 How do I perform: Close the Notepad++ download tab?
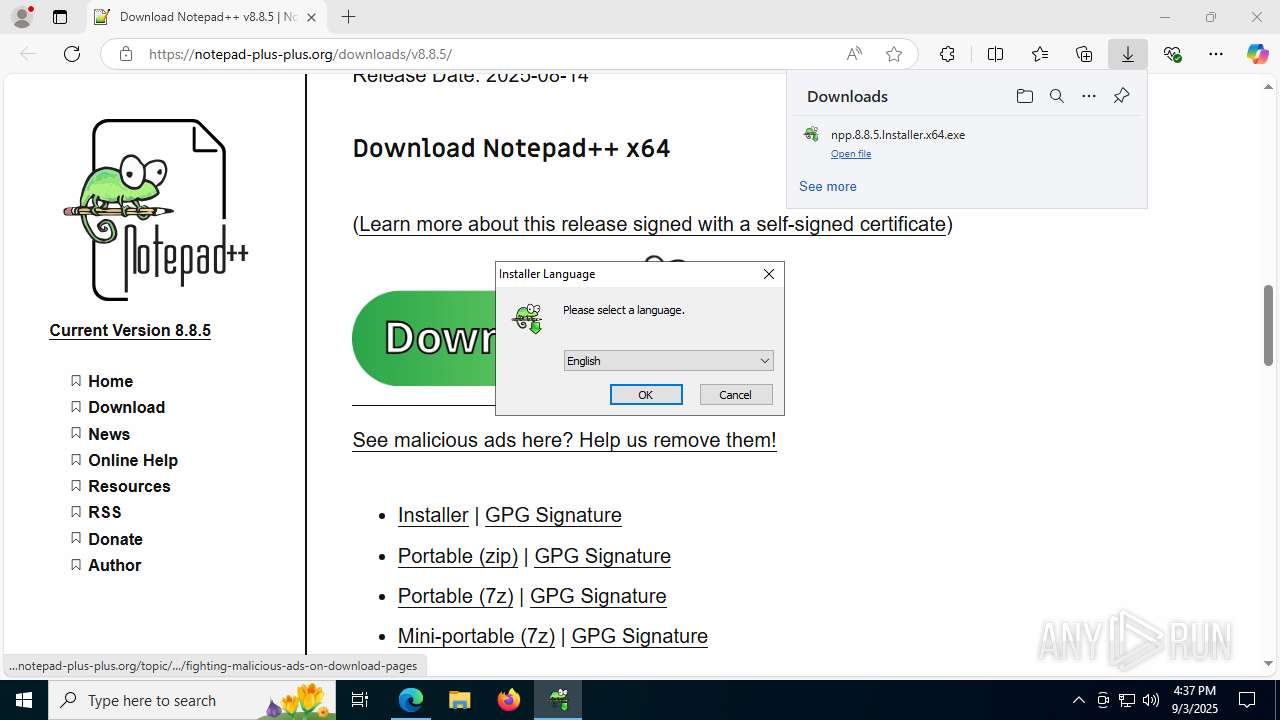tap(311, 17)
